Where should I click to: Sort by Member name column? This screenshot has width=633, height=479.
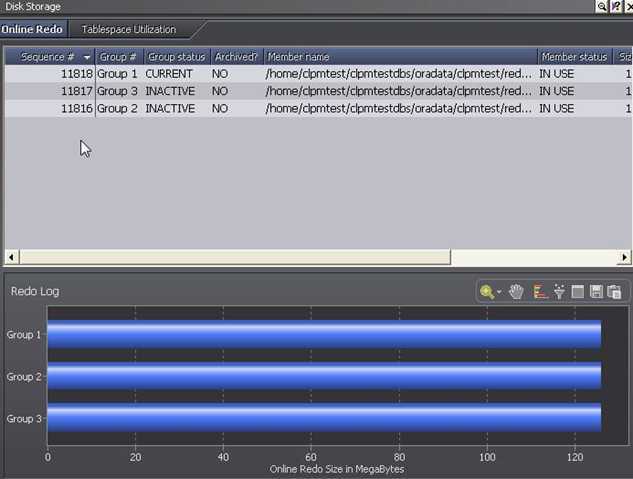[x=400, y=57]
